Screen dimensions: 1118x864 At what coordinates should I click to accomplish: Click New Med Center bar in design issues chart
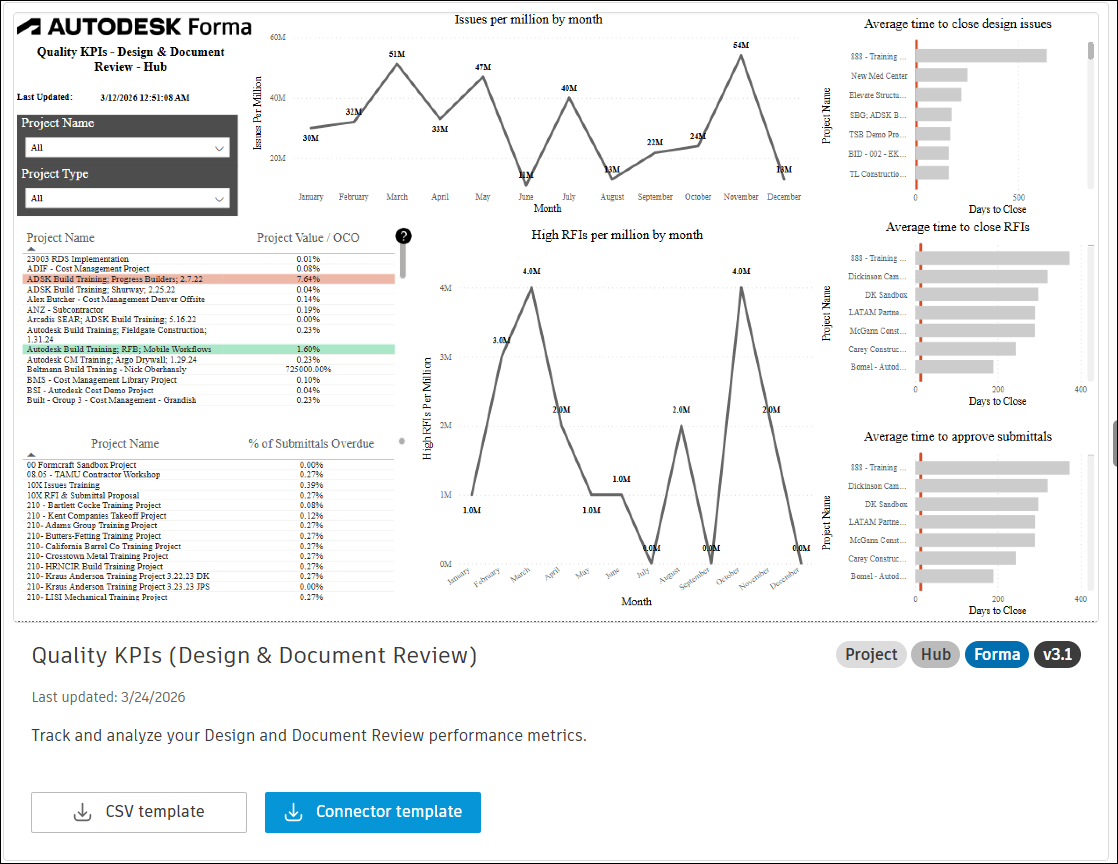(942, 76)
